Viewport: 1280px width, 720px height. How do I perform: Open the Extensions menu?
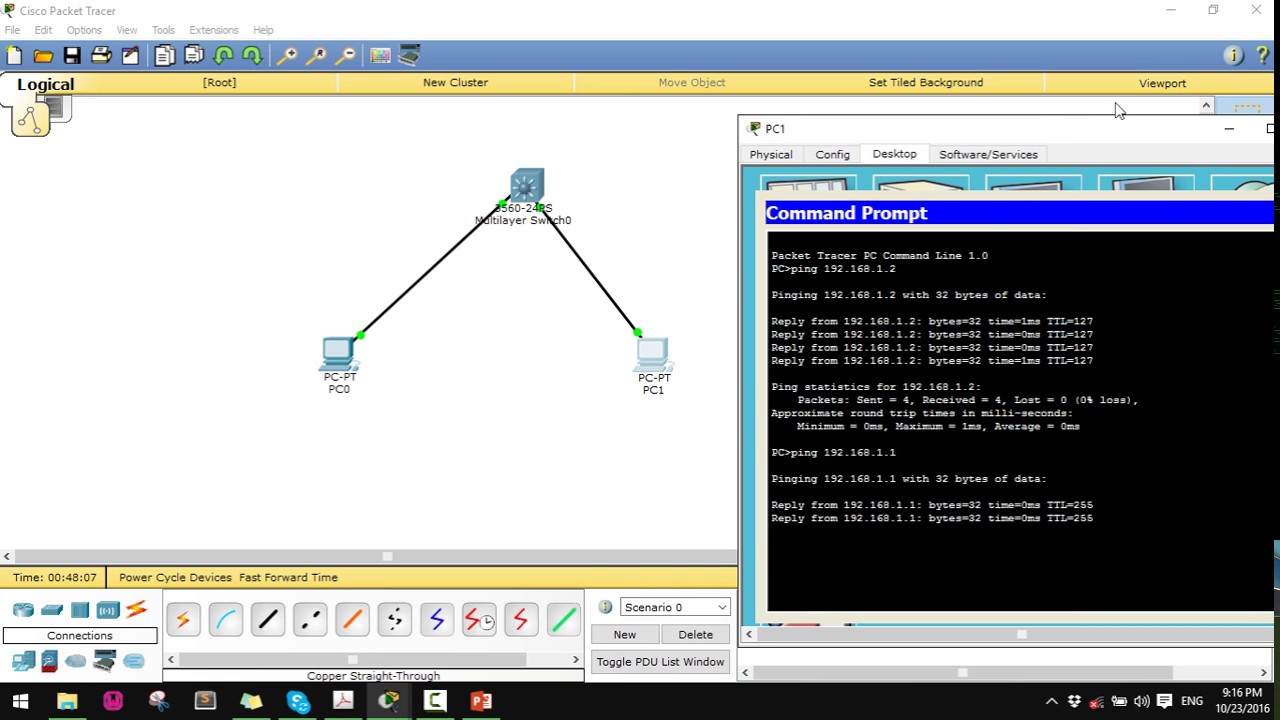(x=213, y=30)
